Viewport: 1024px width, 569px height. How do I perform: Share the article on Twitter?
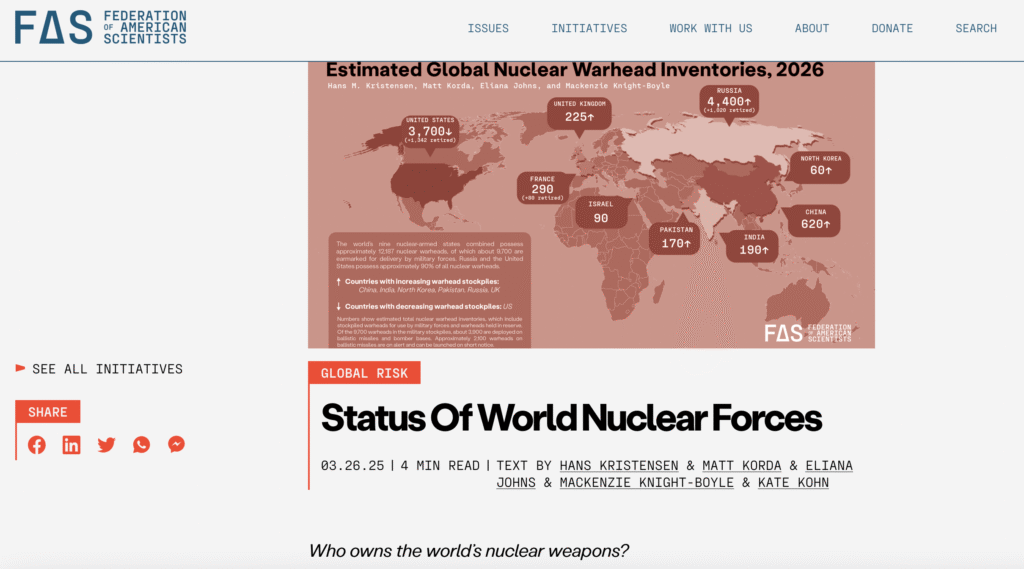pyautogui.click(x=106, y=445)
